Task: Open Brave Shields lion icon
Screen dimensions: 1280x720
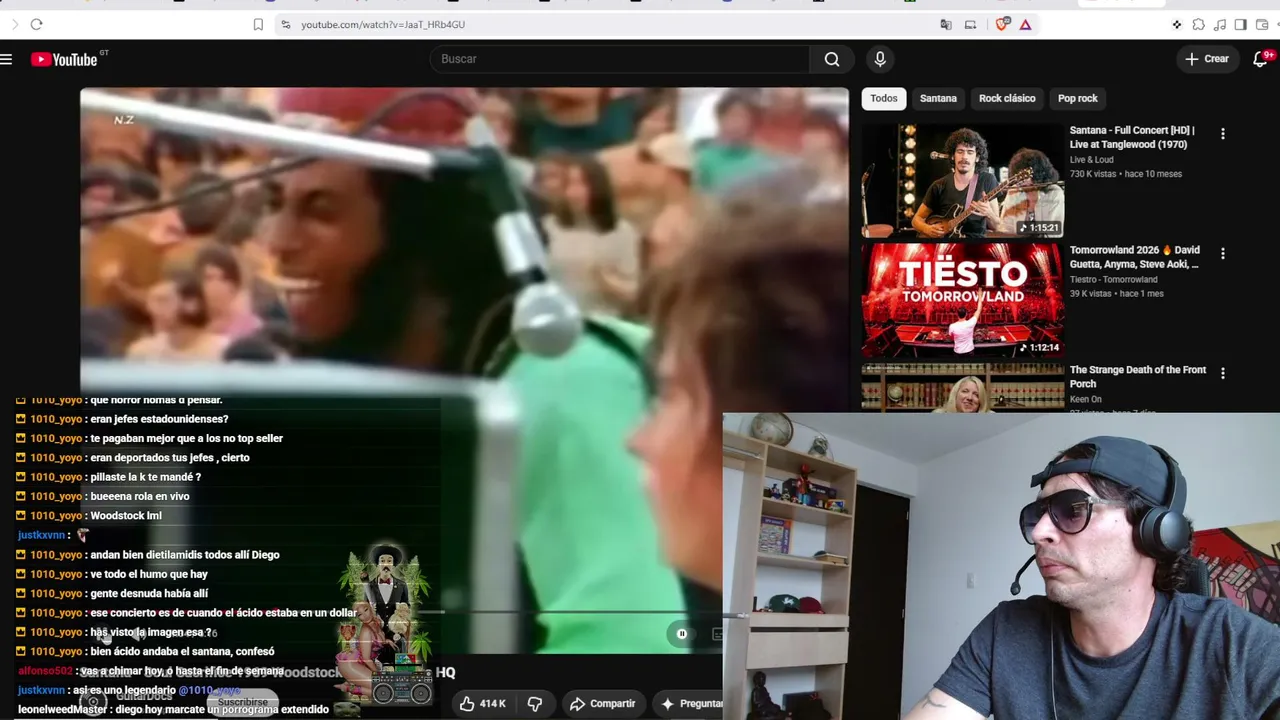Action: [x=1002, y=24]
